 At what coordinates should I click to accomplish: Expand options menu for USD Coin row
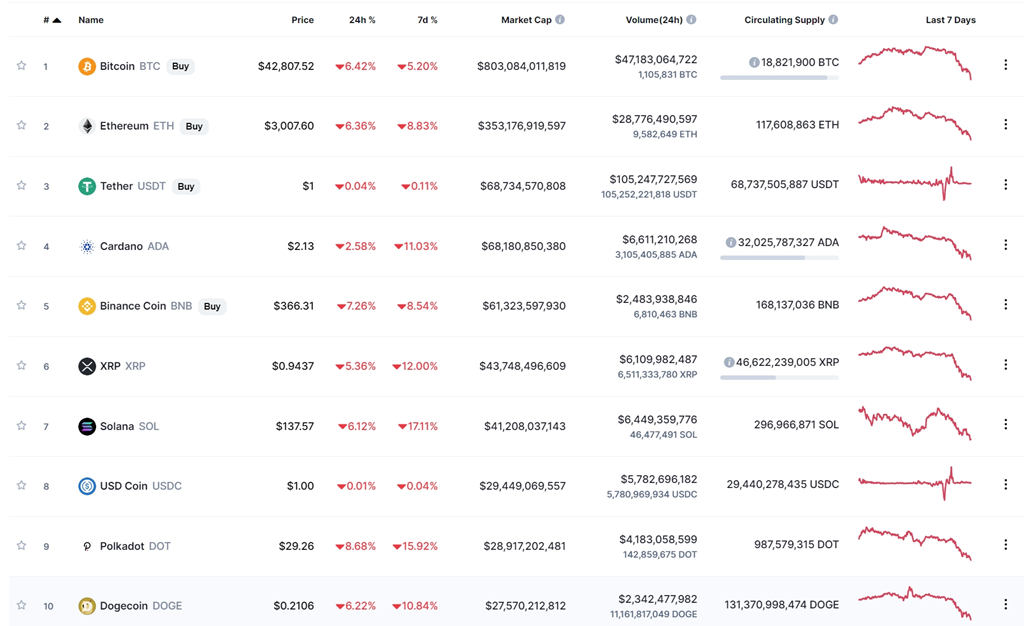coord(1005,485)
